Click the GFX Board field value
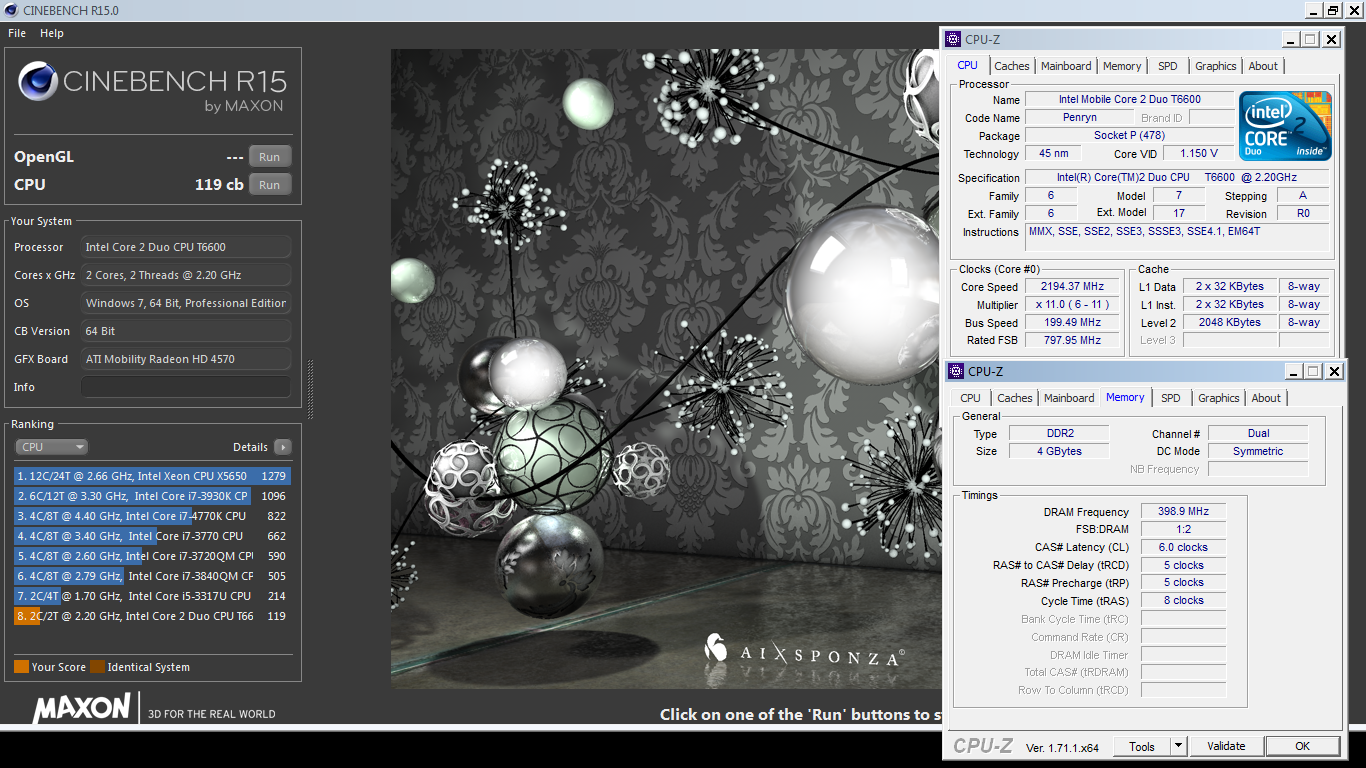The height and width of the screenshot is (768, 1366). pos(186,359)
